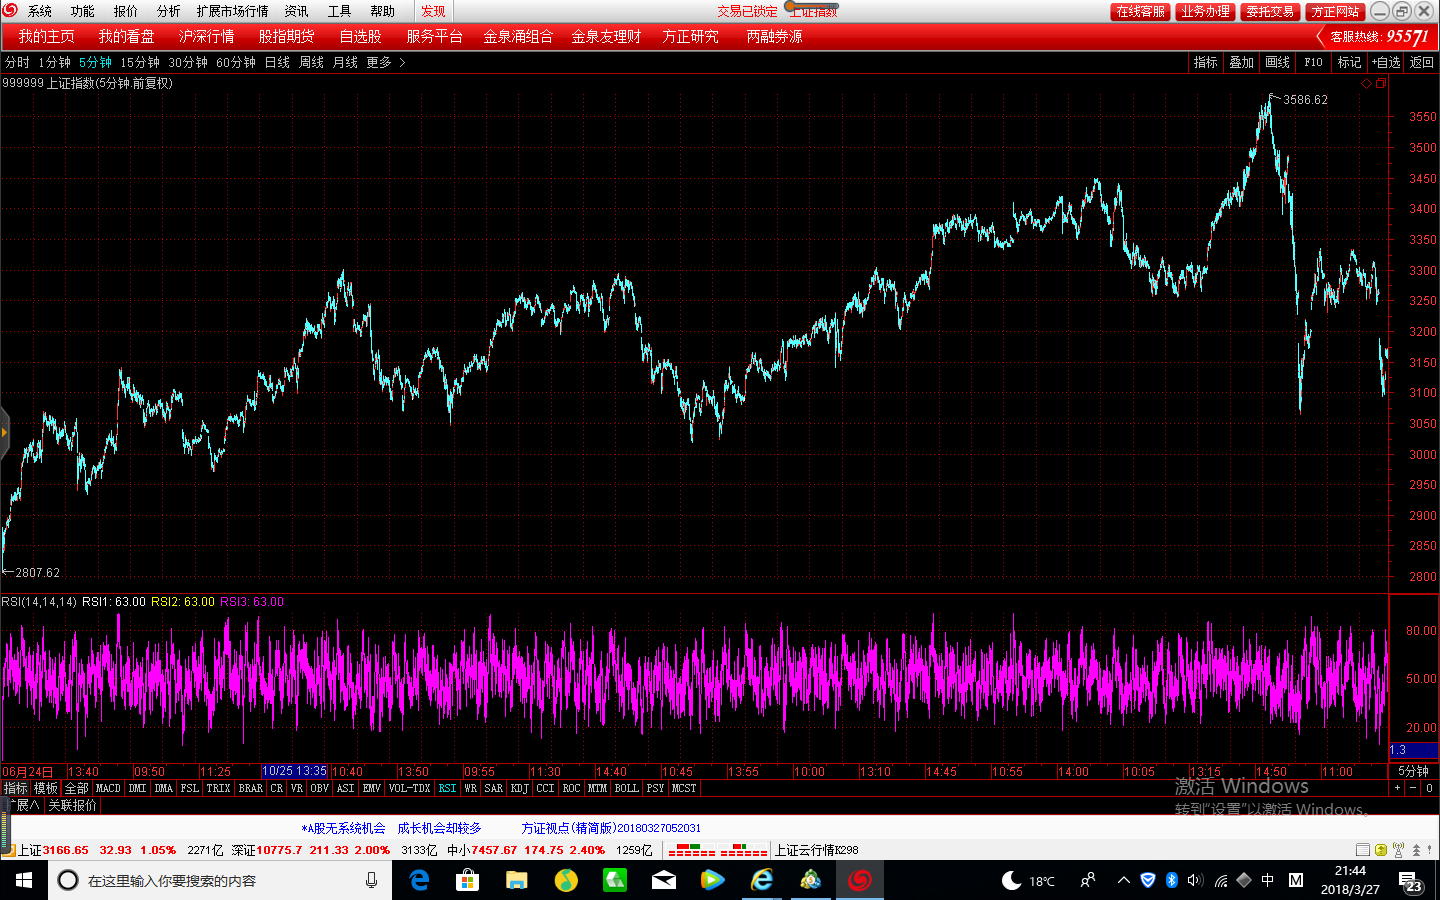Open File Explorer from the taskbar

[x=516, y=880]
